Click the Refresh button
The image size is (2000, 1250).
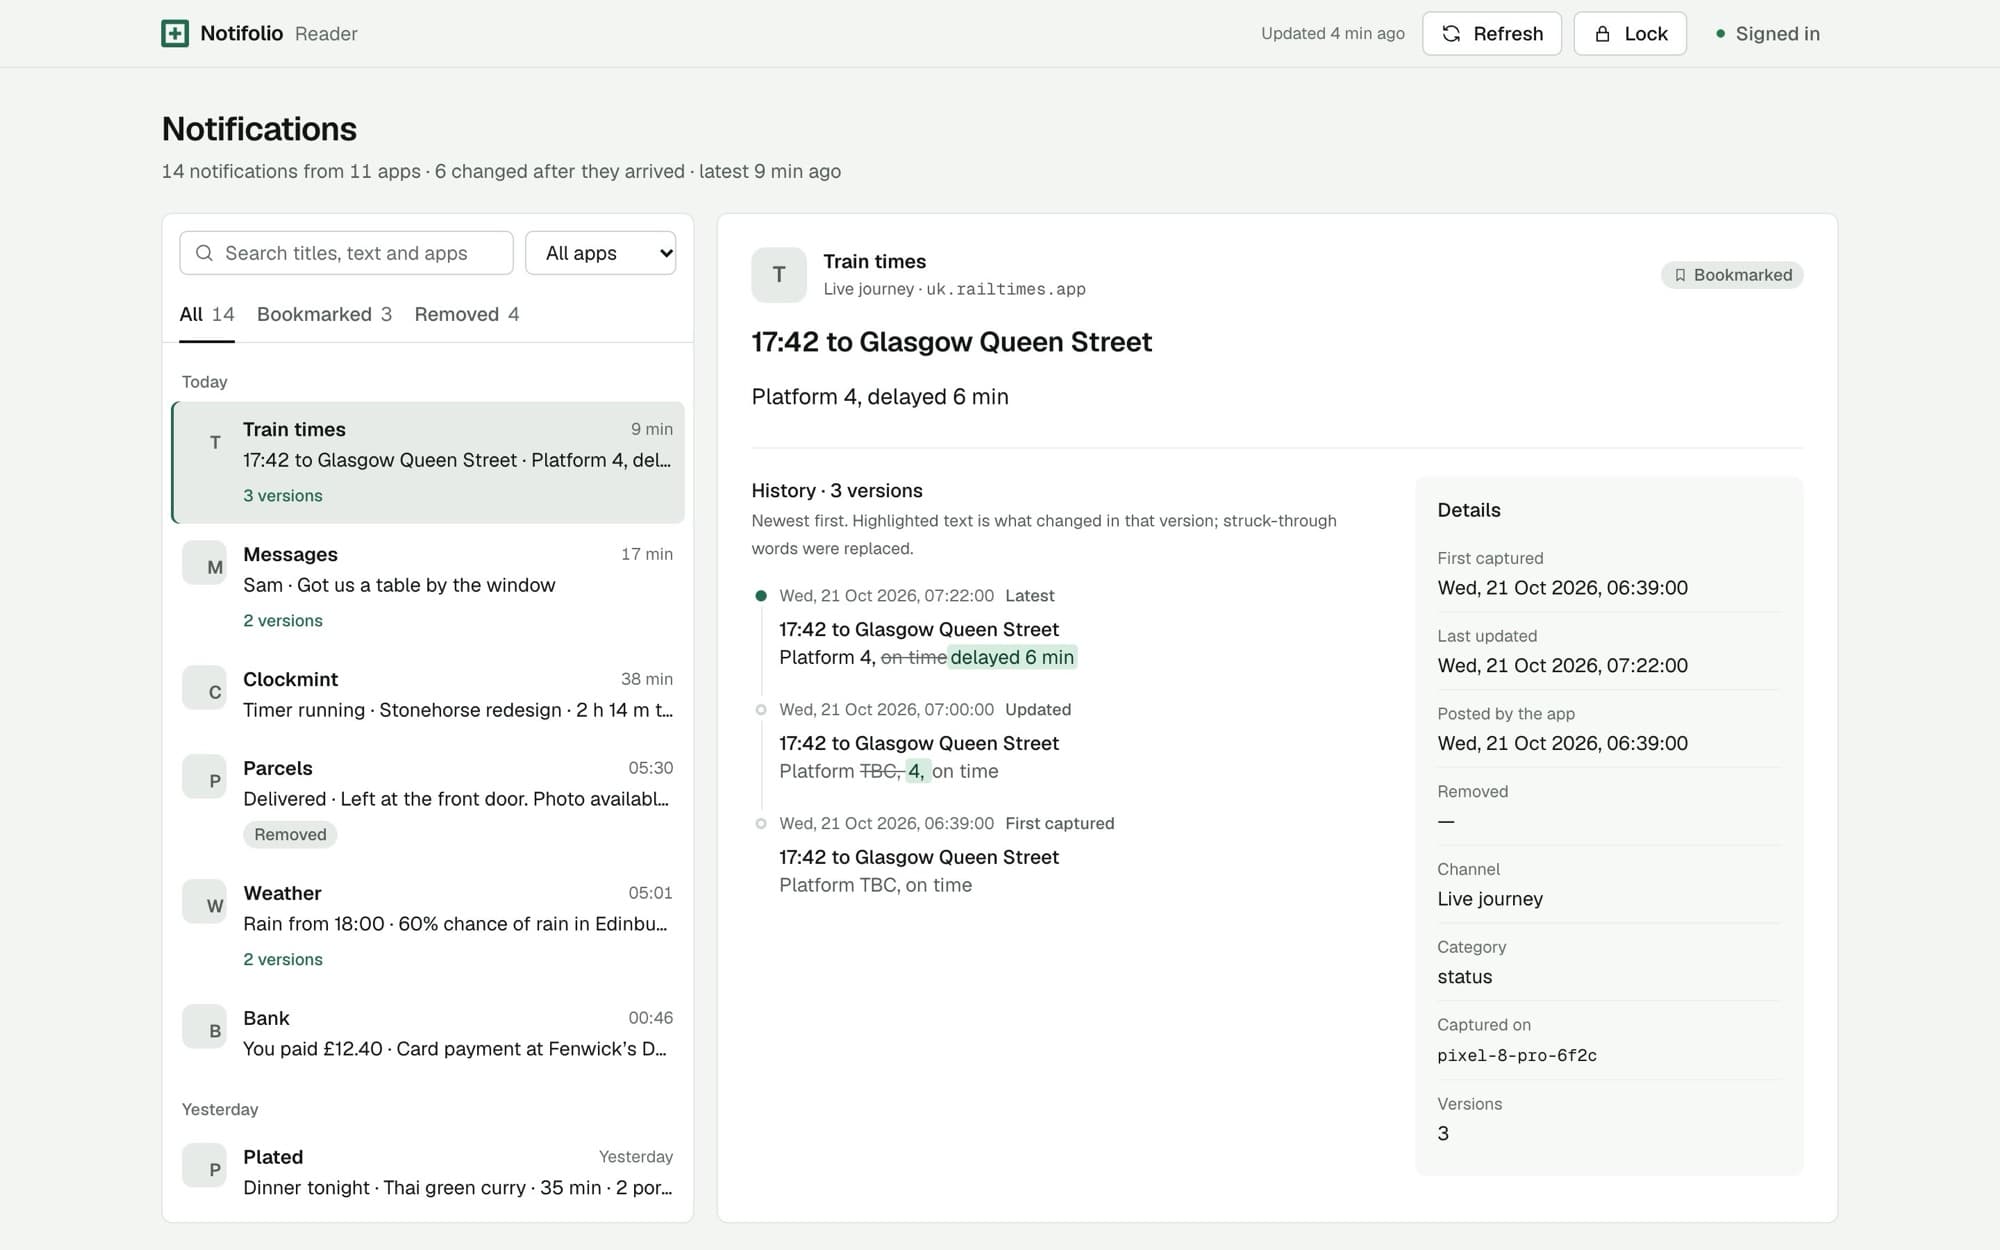[1492, 34]
